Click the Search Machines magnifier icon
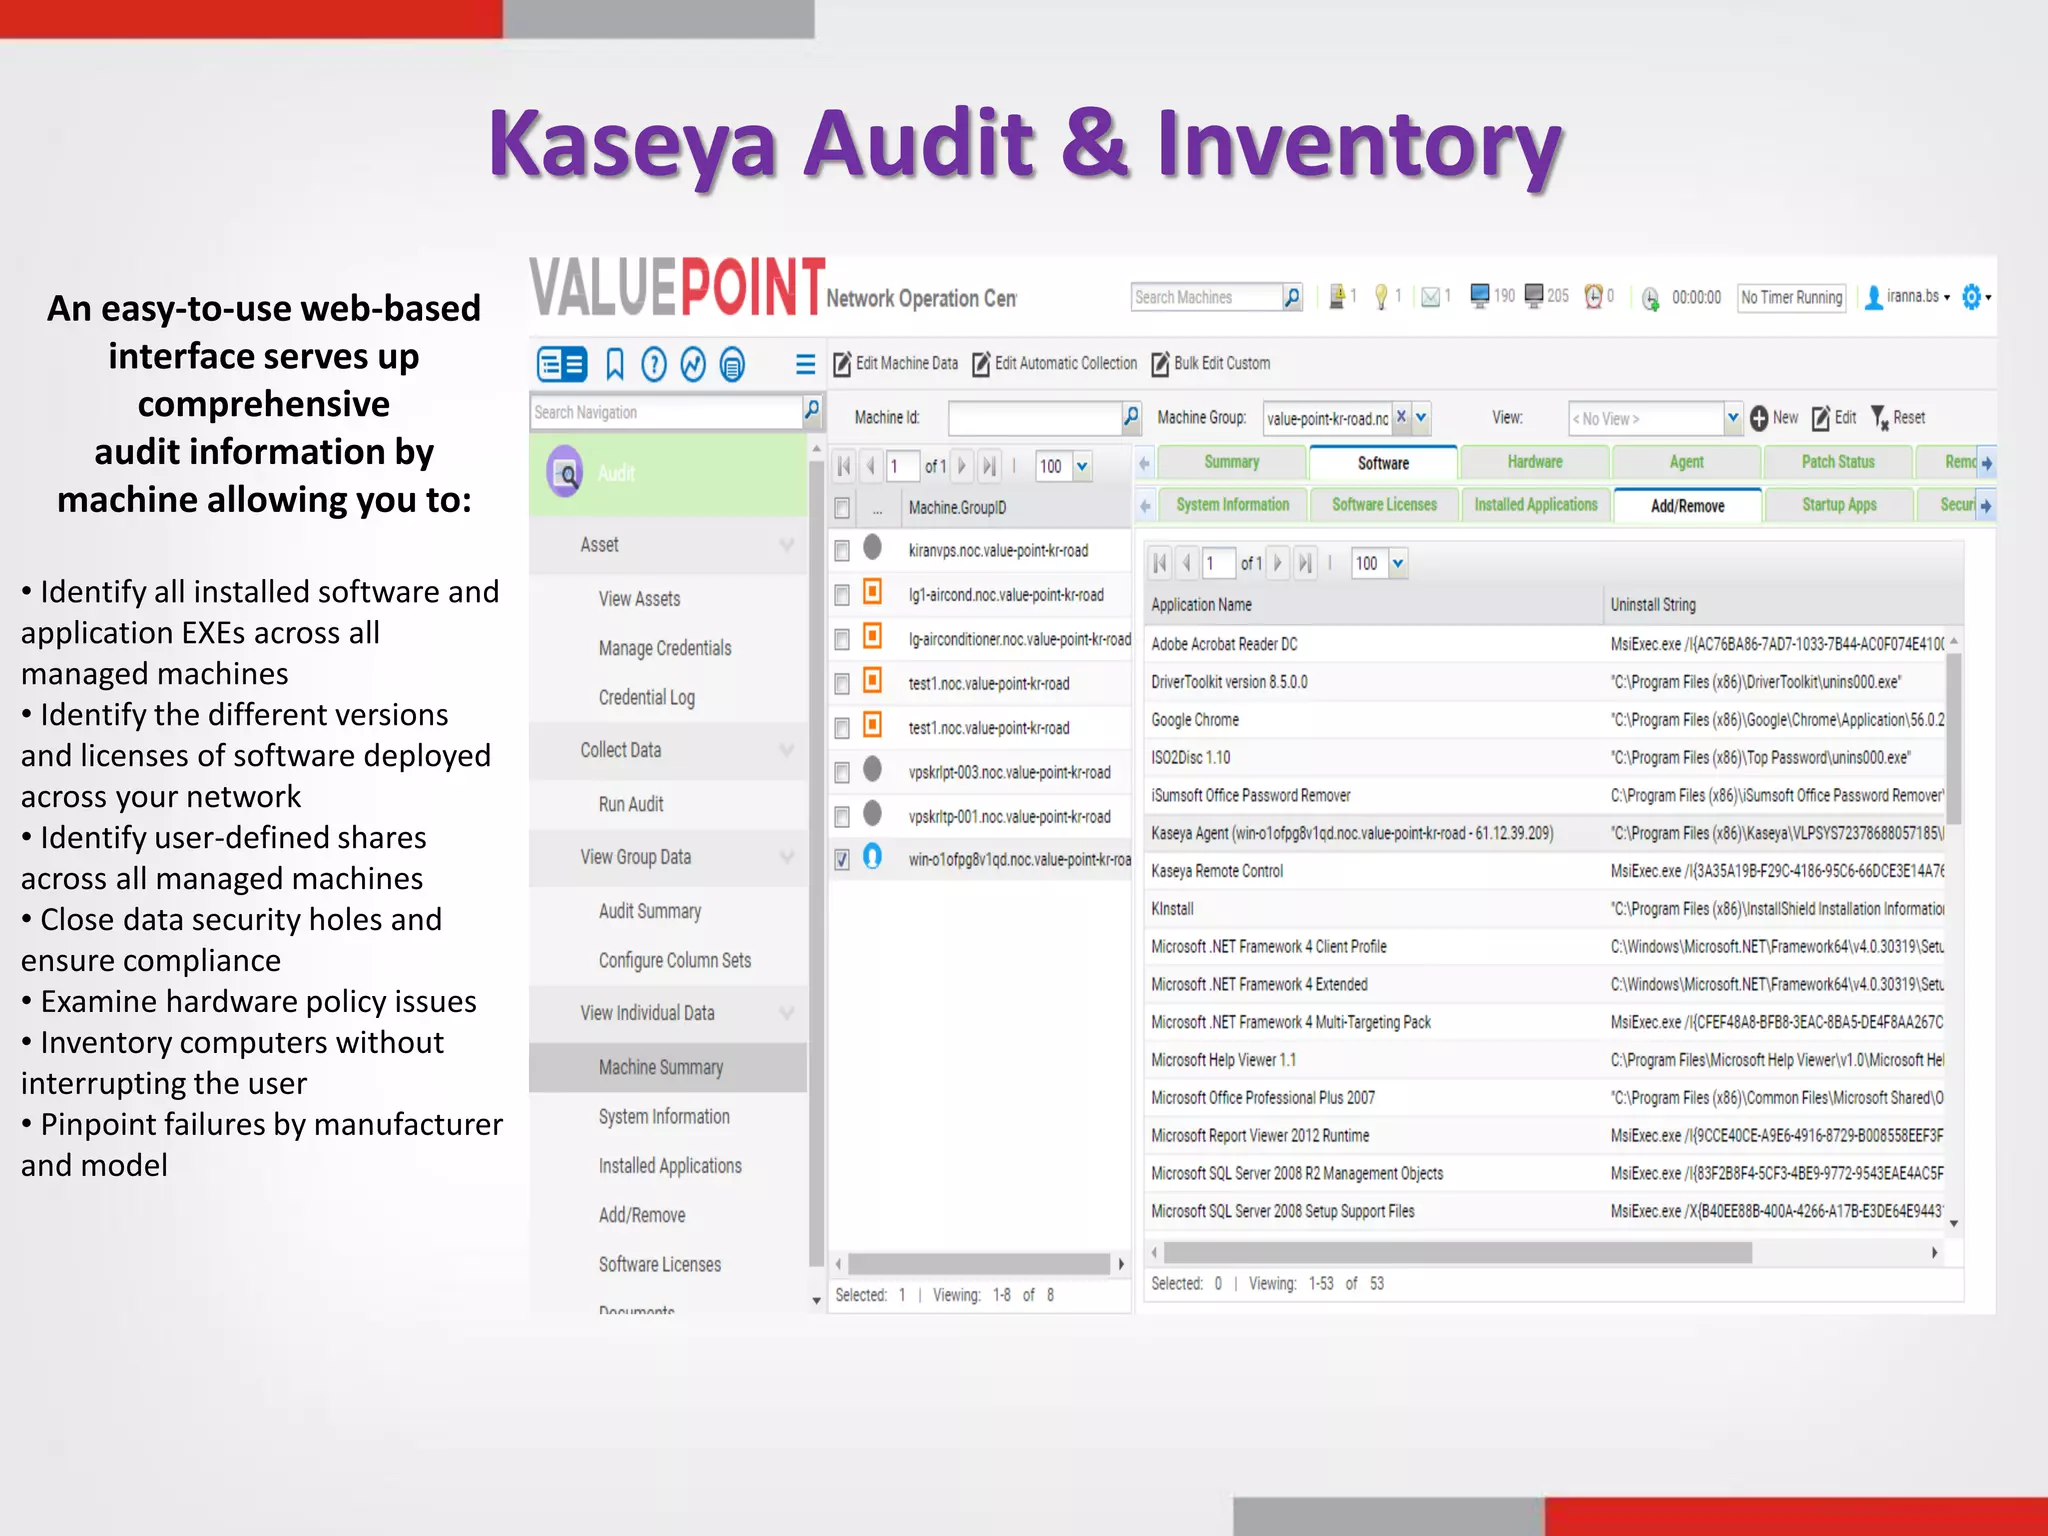Viewport: 2048px width, 1536px height. click(x=1292, y=297)
